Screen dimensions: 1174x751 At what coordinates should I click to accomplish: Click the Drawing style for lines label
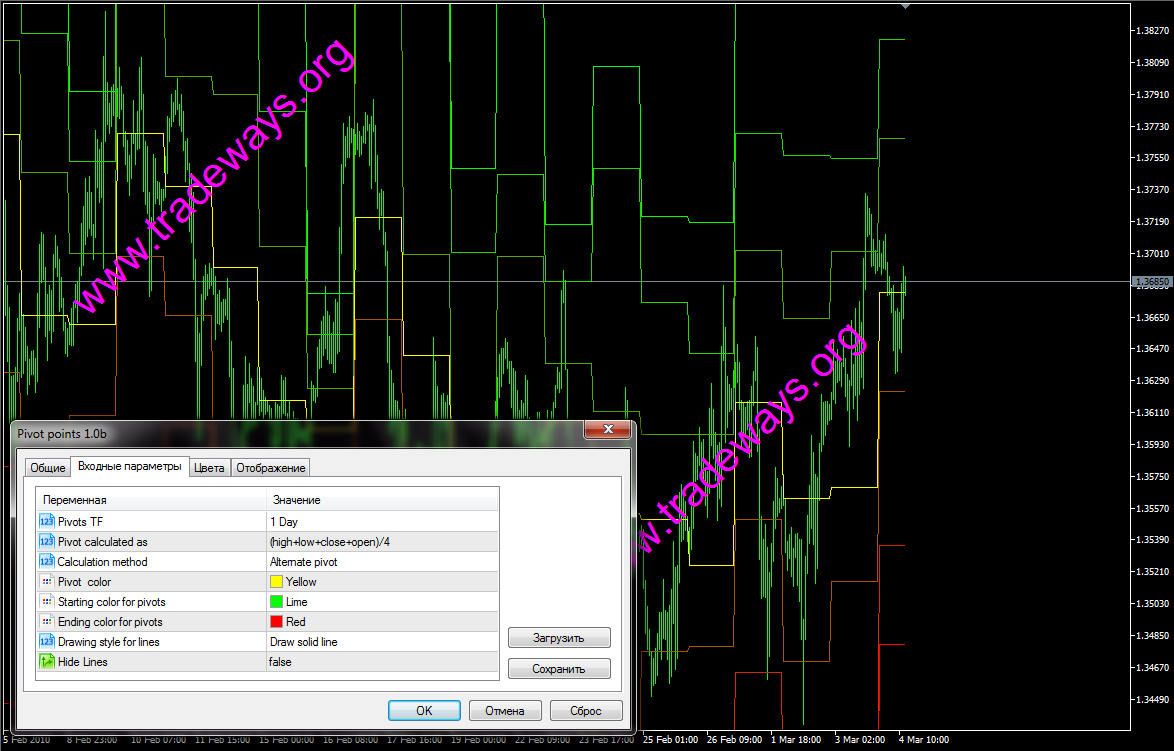coord(109,642)
